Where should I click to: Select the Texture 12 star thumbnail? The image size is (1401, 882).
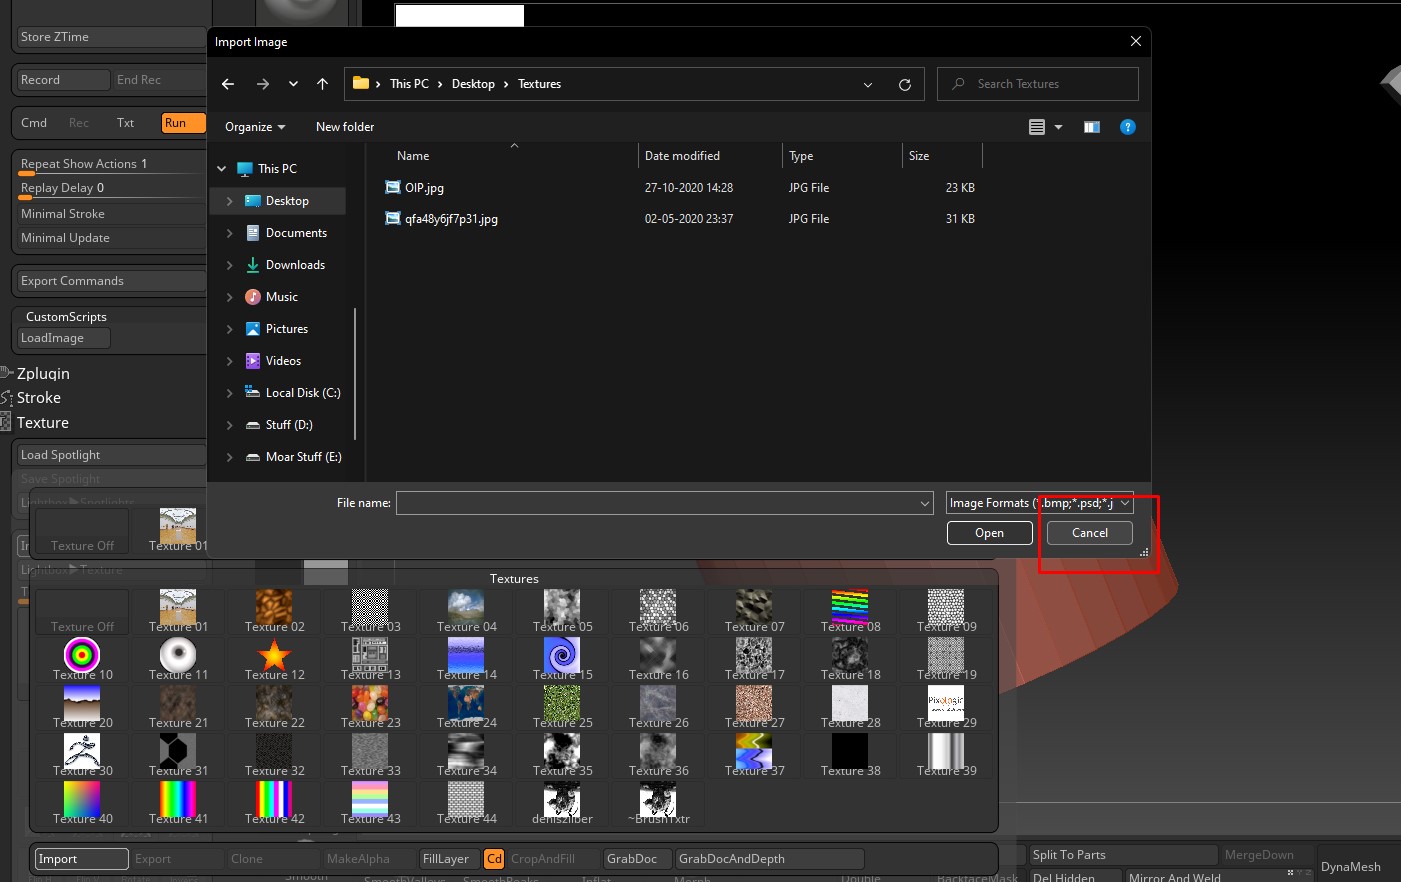pos(274,656)
